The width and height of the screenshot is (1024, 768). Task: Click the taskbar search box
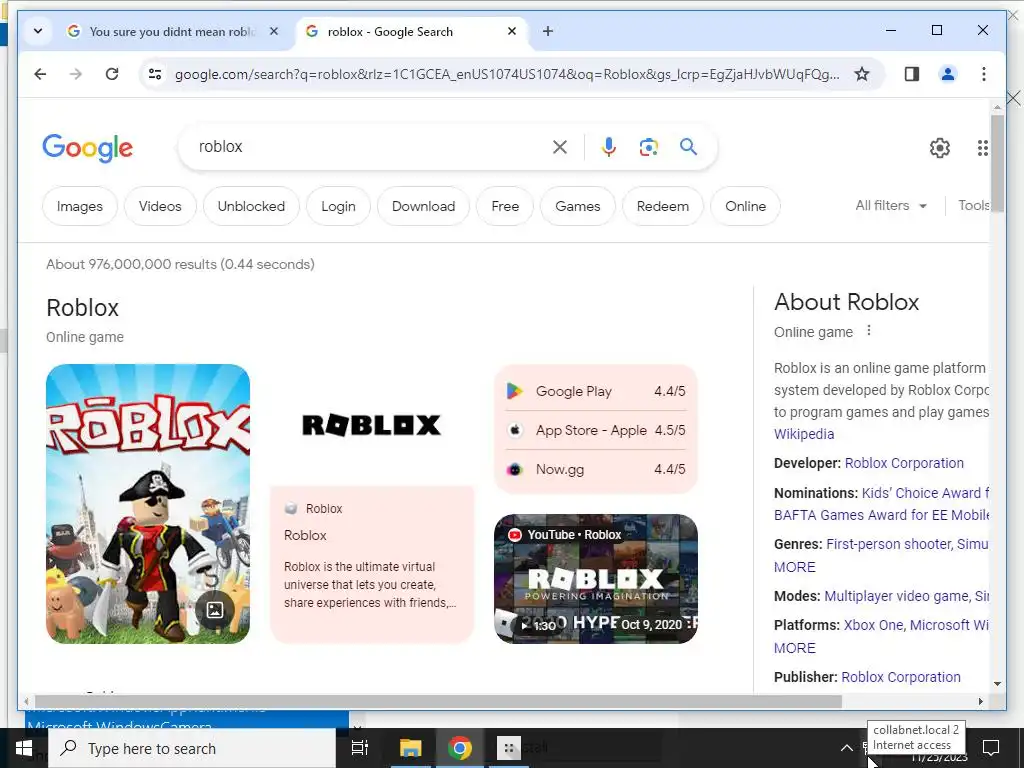[192, 748]
